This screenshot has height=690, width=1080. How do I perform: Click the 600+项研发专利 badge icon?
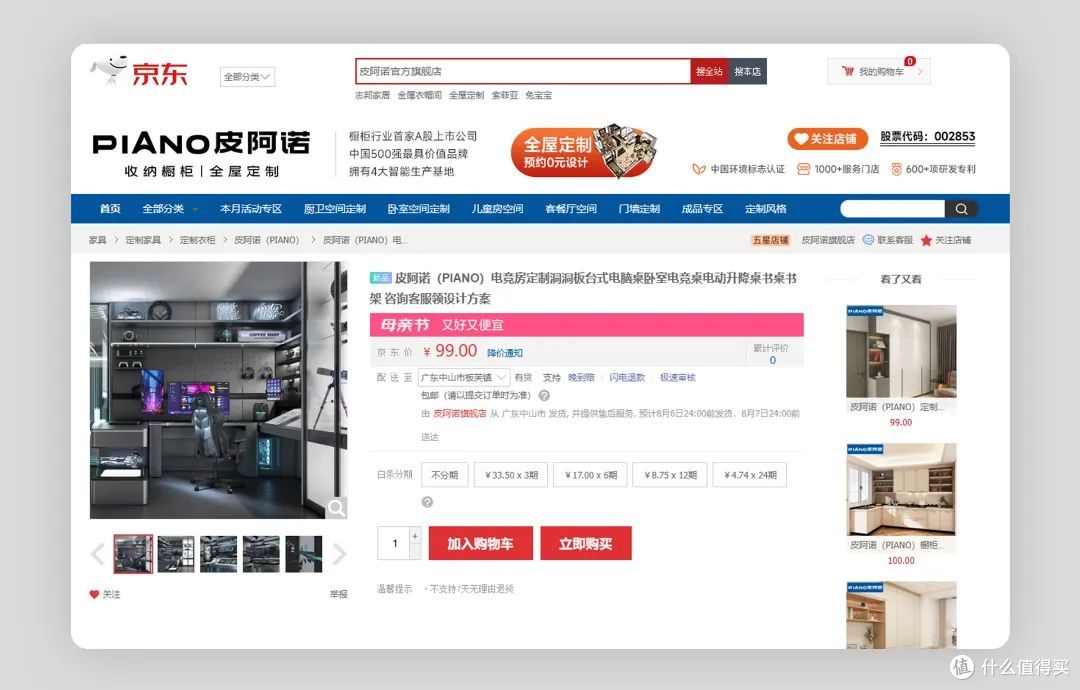click(896, 169)
